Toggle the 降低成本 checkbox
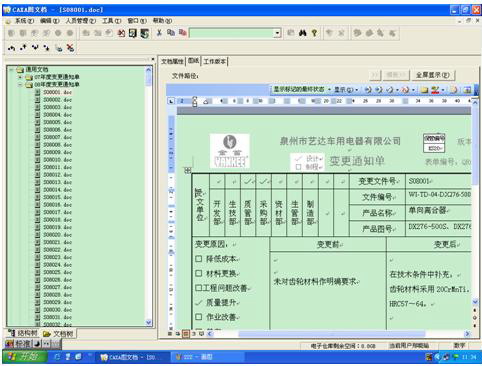 click(199, 259)
